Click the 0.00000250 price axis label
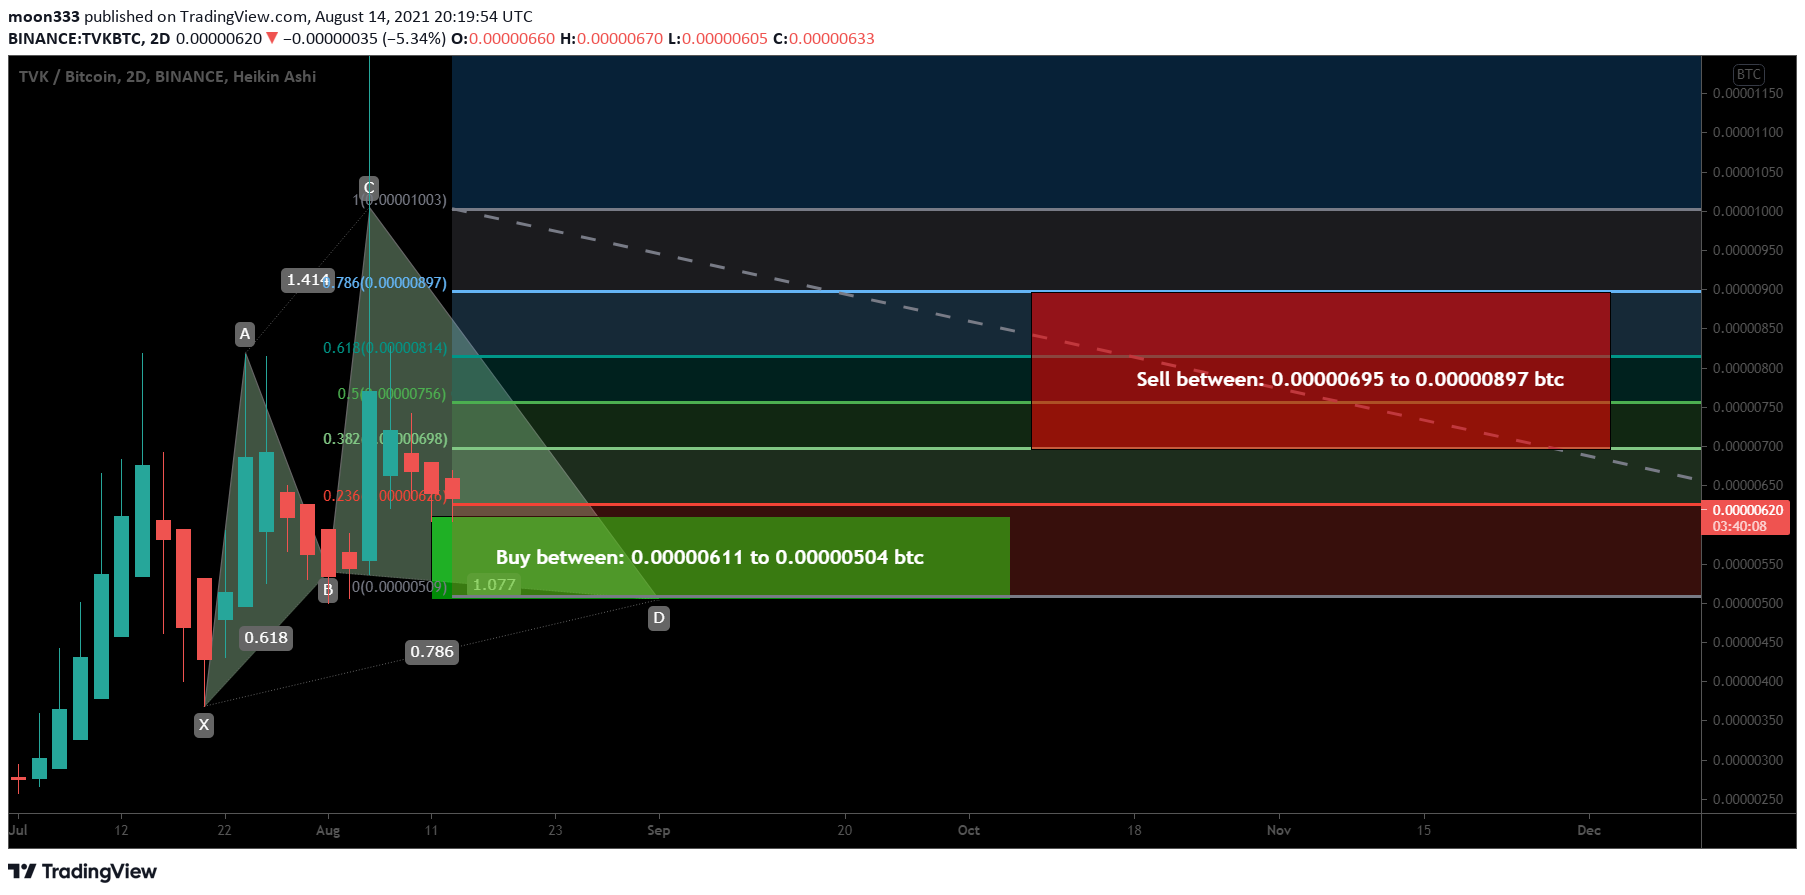Image resolution: width=1805 pixels, height=895 pixels. pos(1748,799)
